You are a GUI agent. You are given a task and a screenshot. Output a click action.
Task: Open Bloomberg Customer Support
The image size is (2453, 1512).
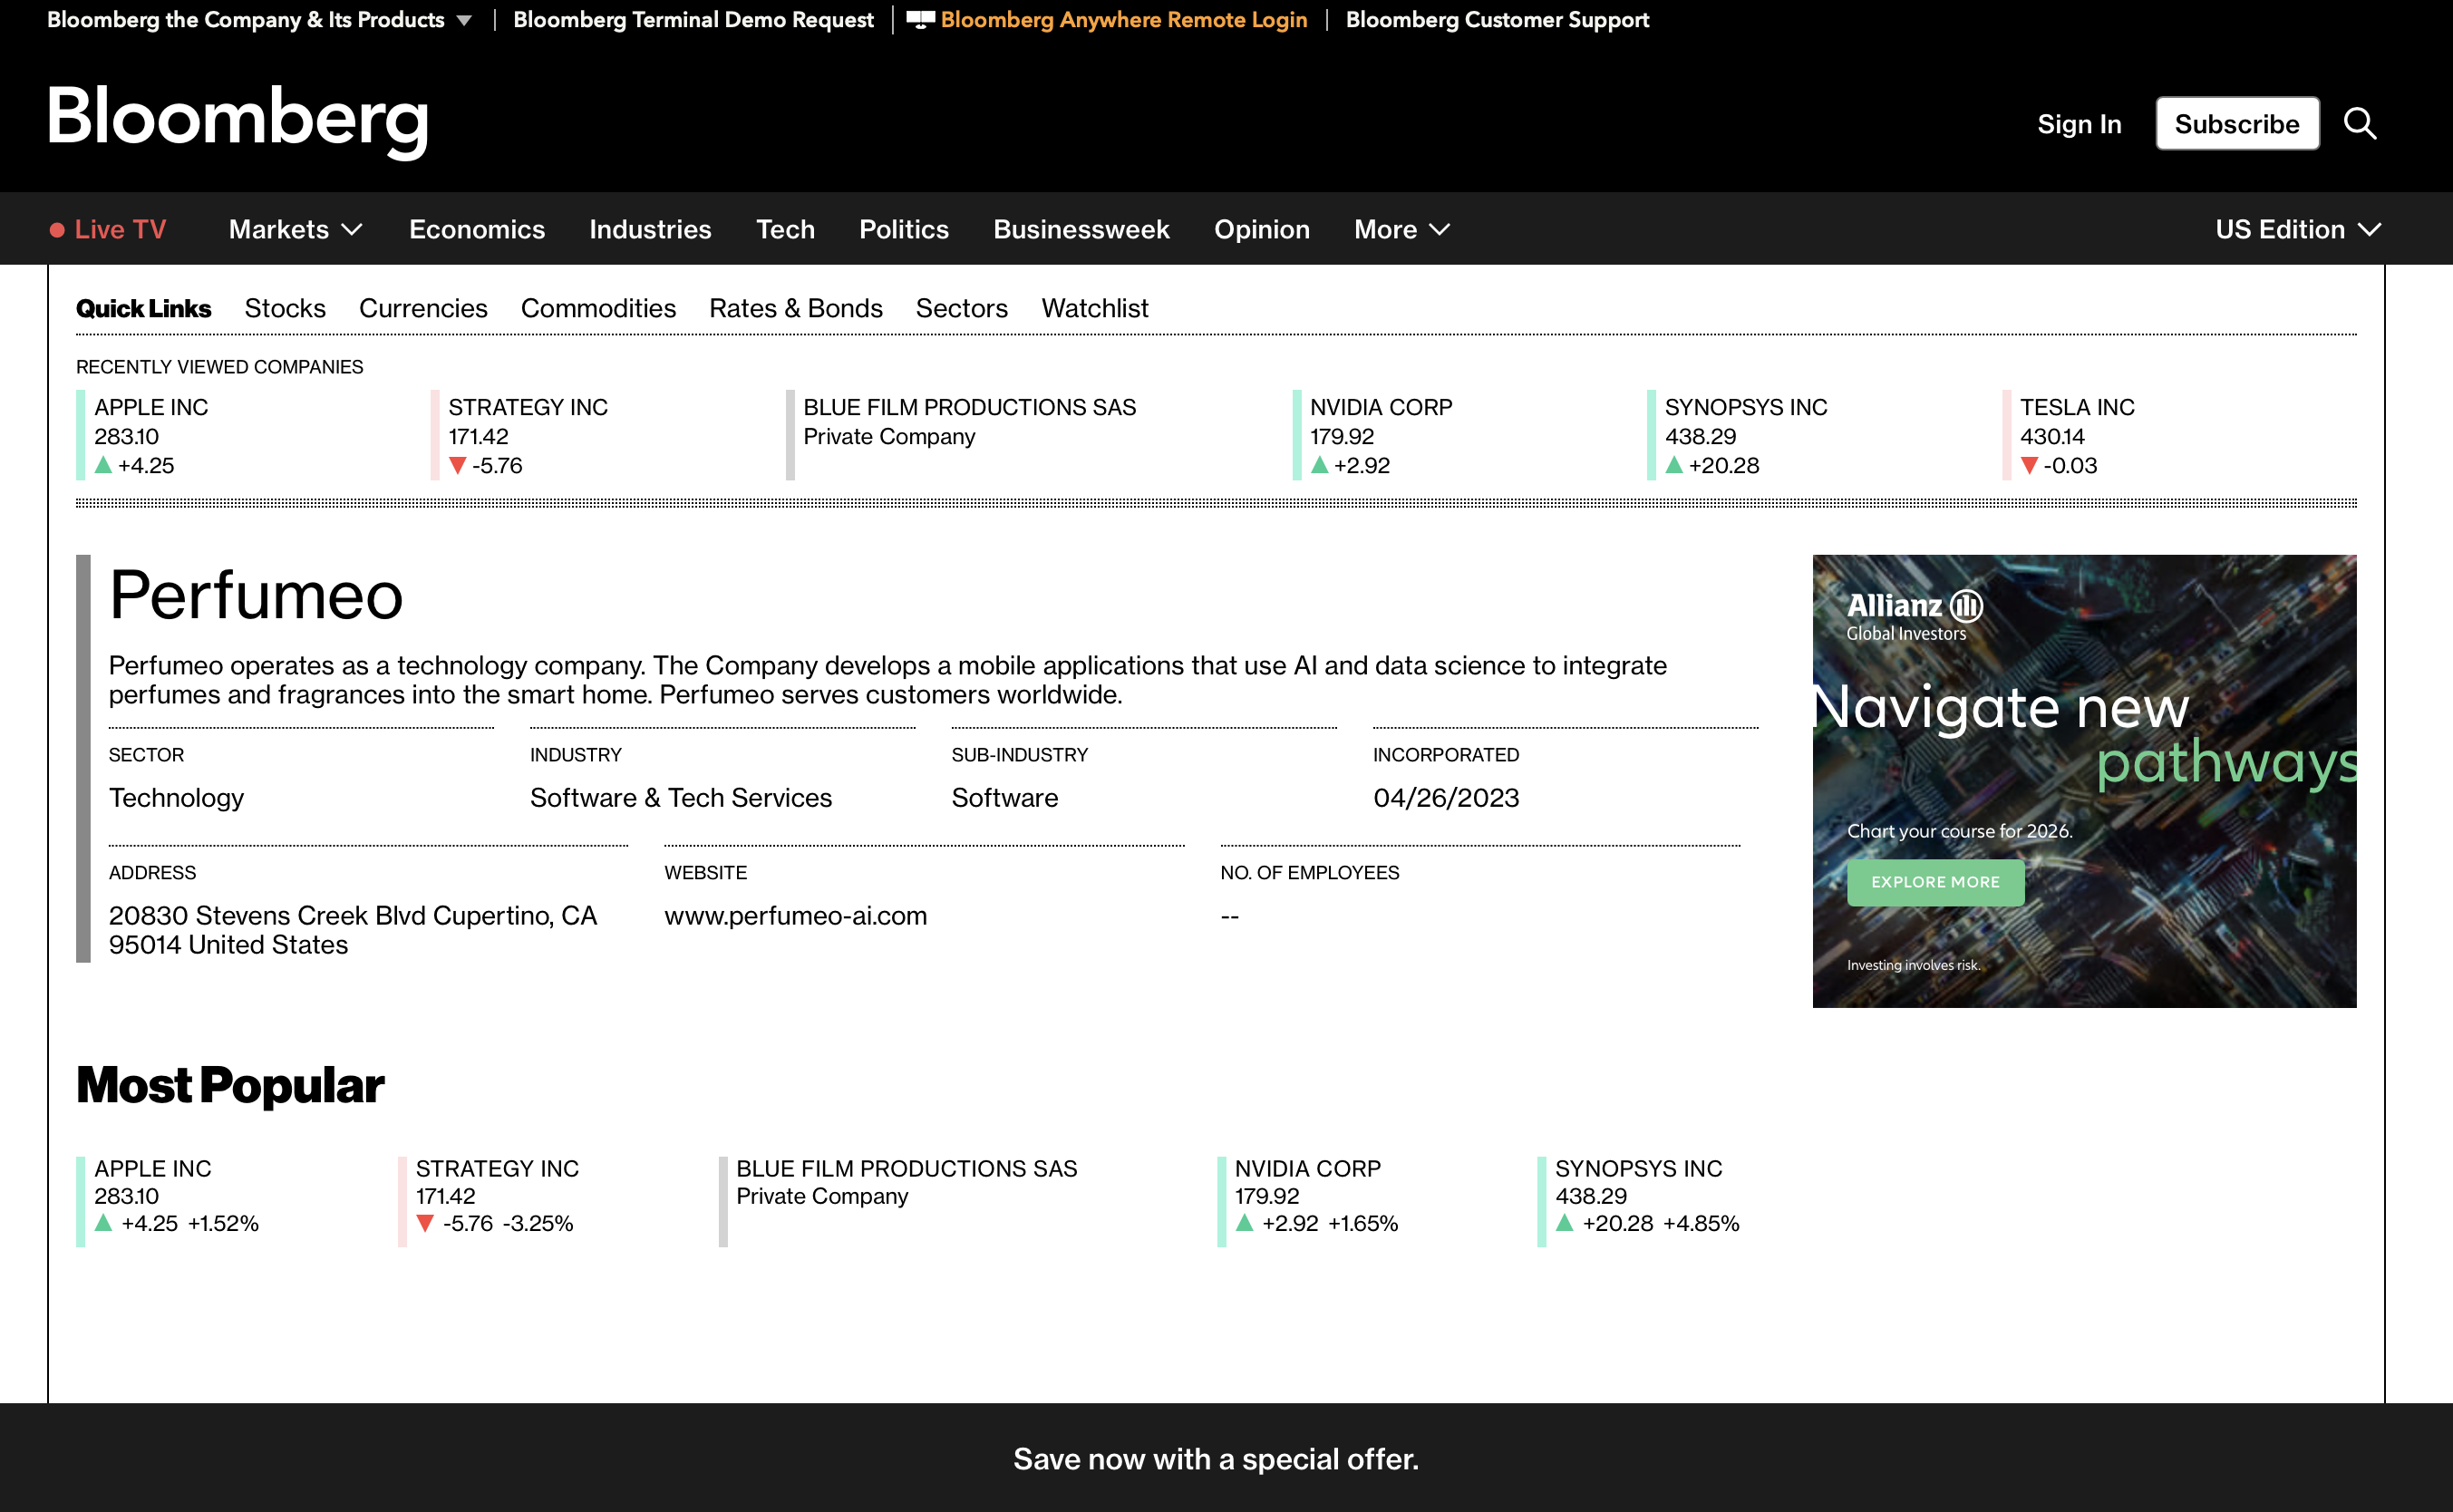(1497, 18)
